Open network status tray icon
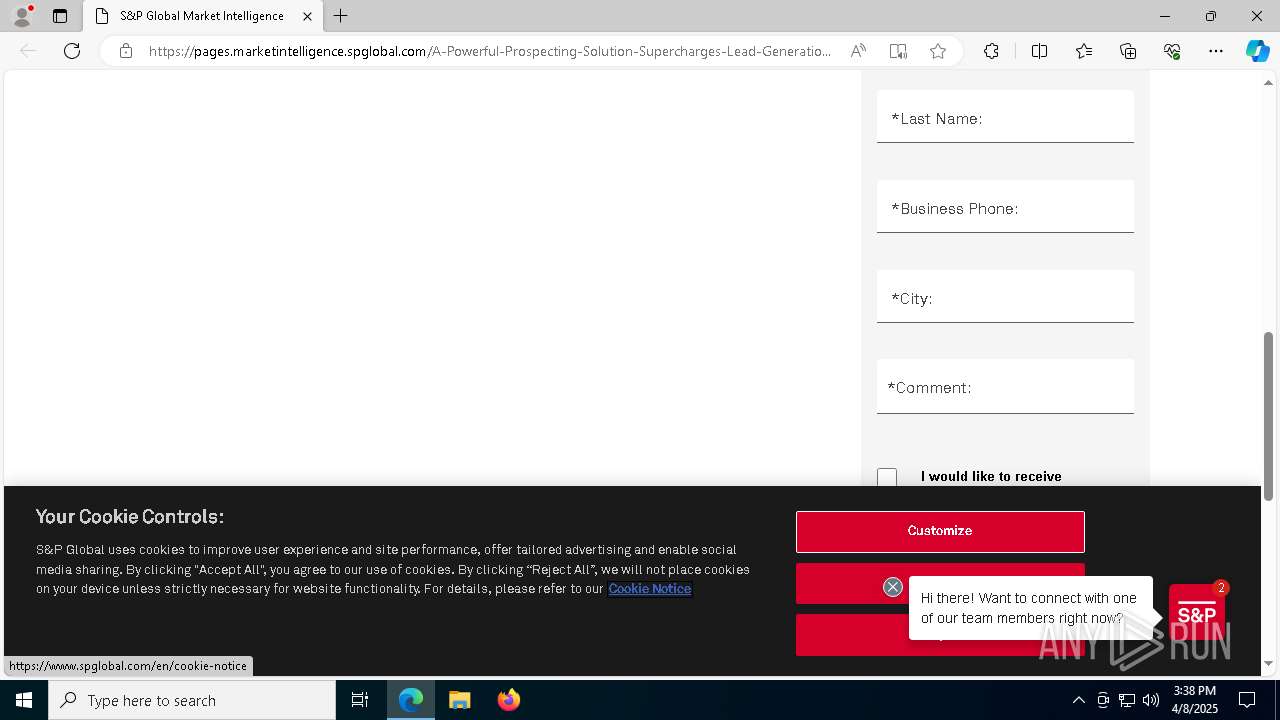 pos(1127,700)
